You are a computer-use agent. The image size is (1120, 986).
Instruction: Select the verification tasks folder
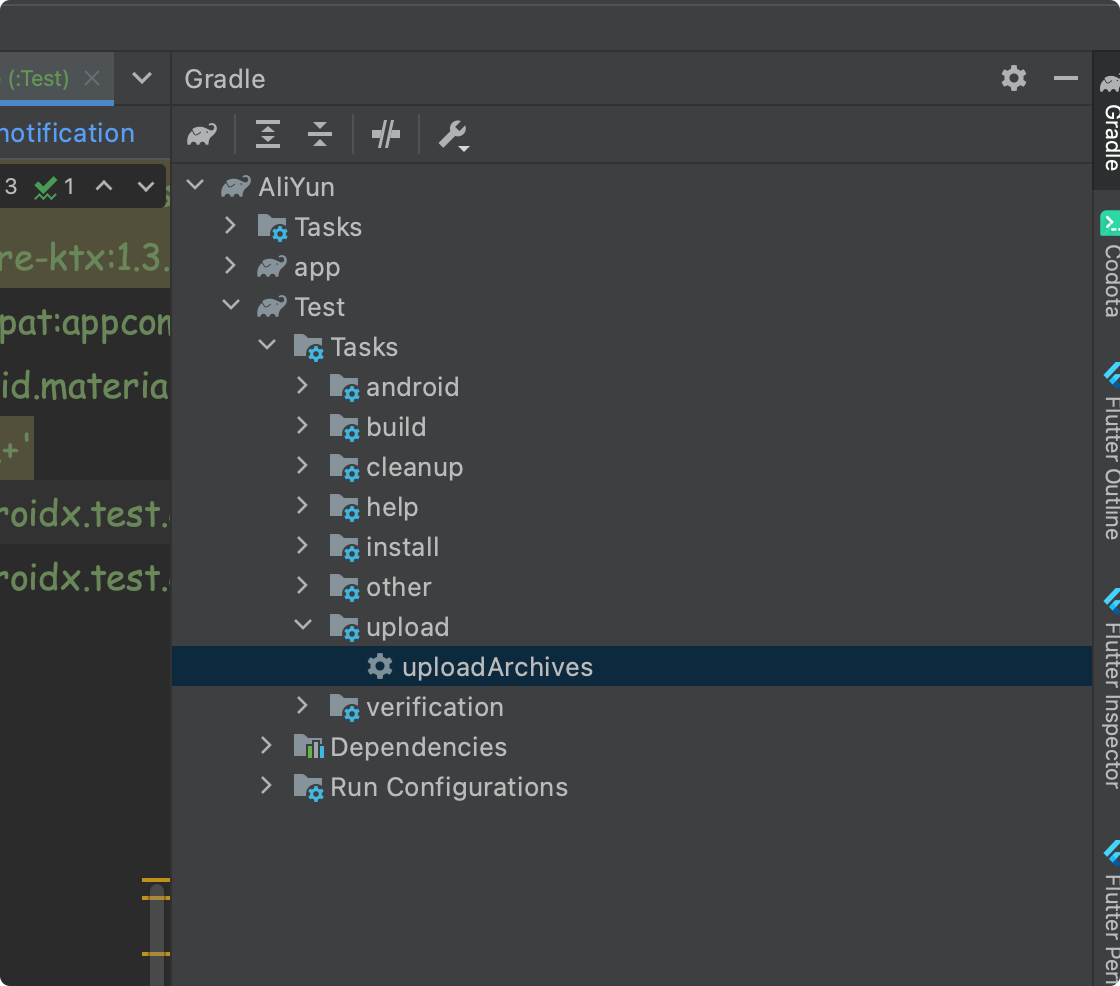[632, 707]
